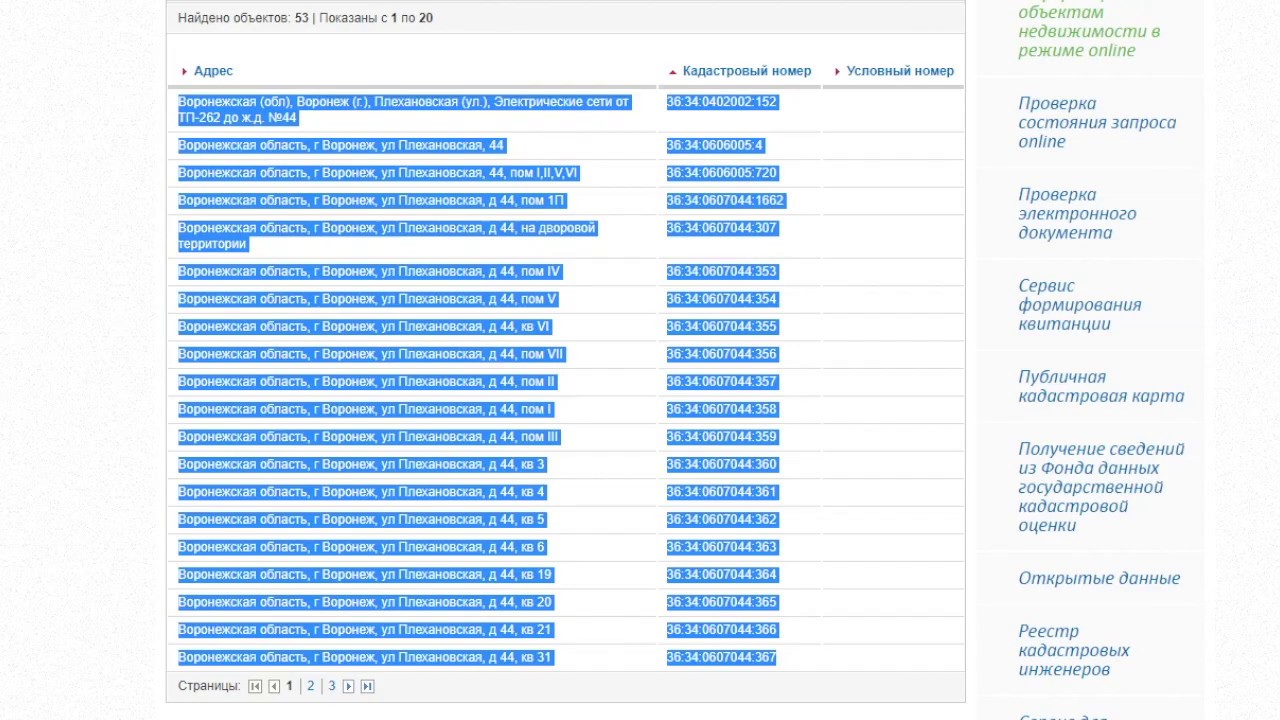Click cadastral number 36:34:0607044:353
This screenshot has width=1280, height=720.
721,272
